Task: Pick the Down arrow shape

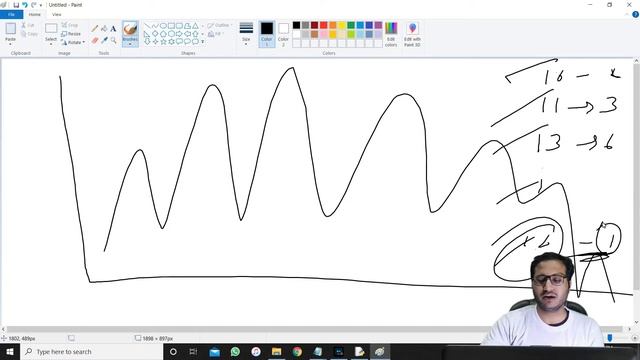Action: coord(147,42)
